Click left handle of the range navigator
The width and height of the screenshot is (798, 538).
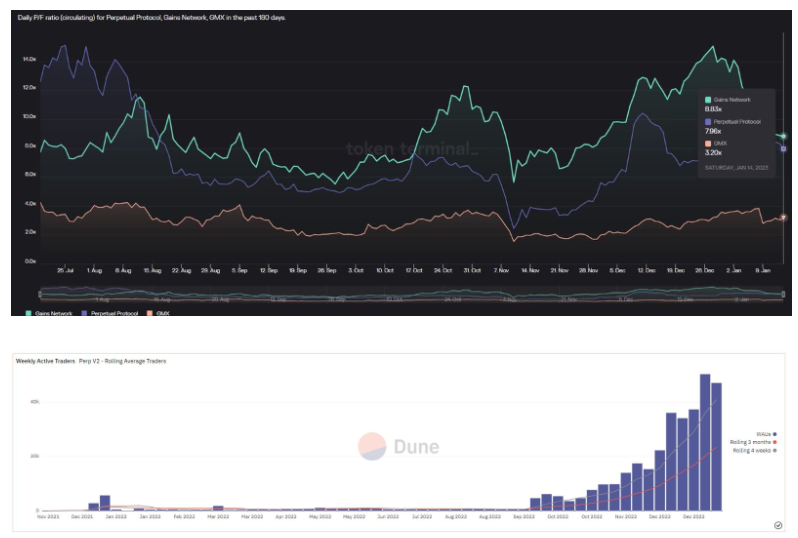click(40, 294)
